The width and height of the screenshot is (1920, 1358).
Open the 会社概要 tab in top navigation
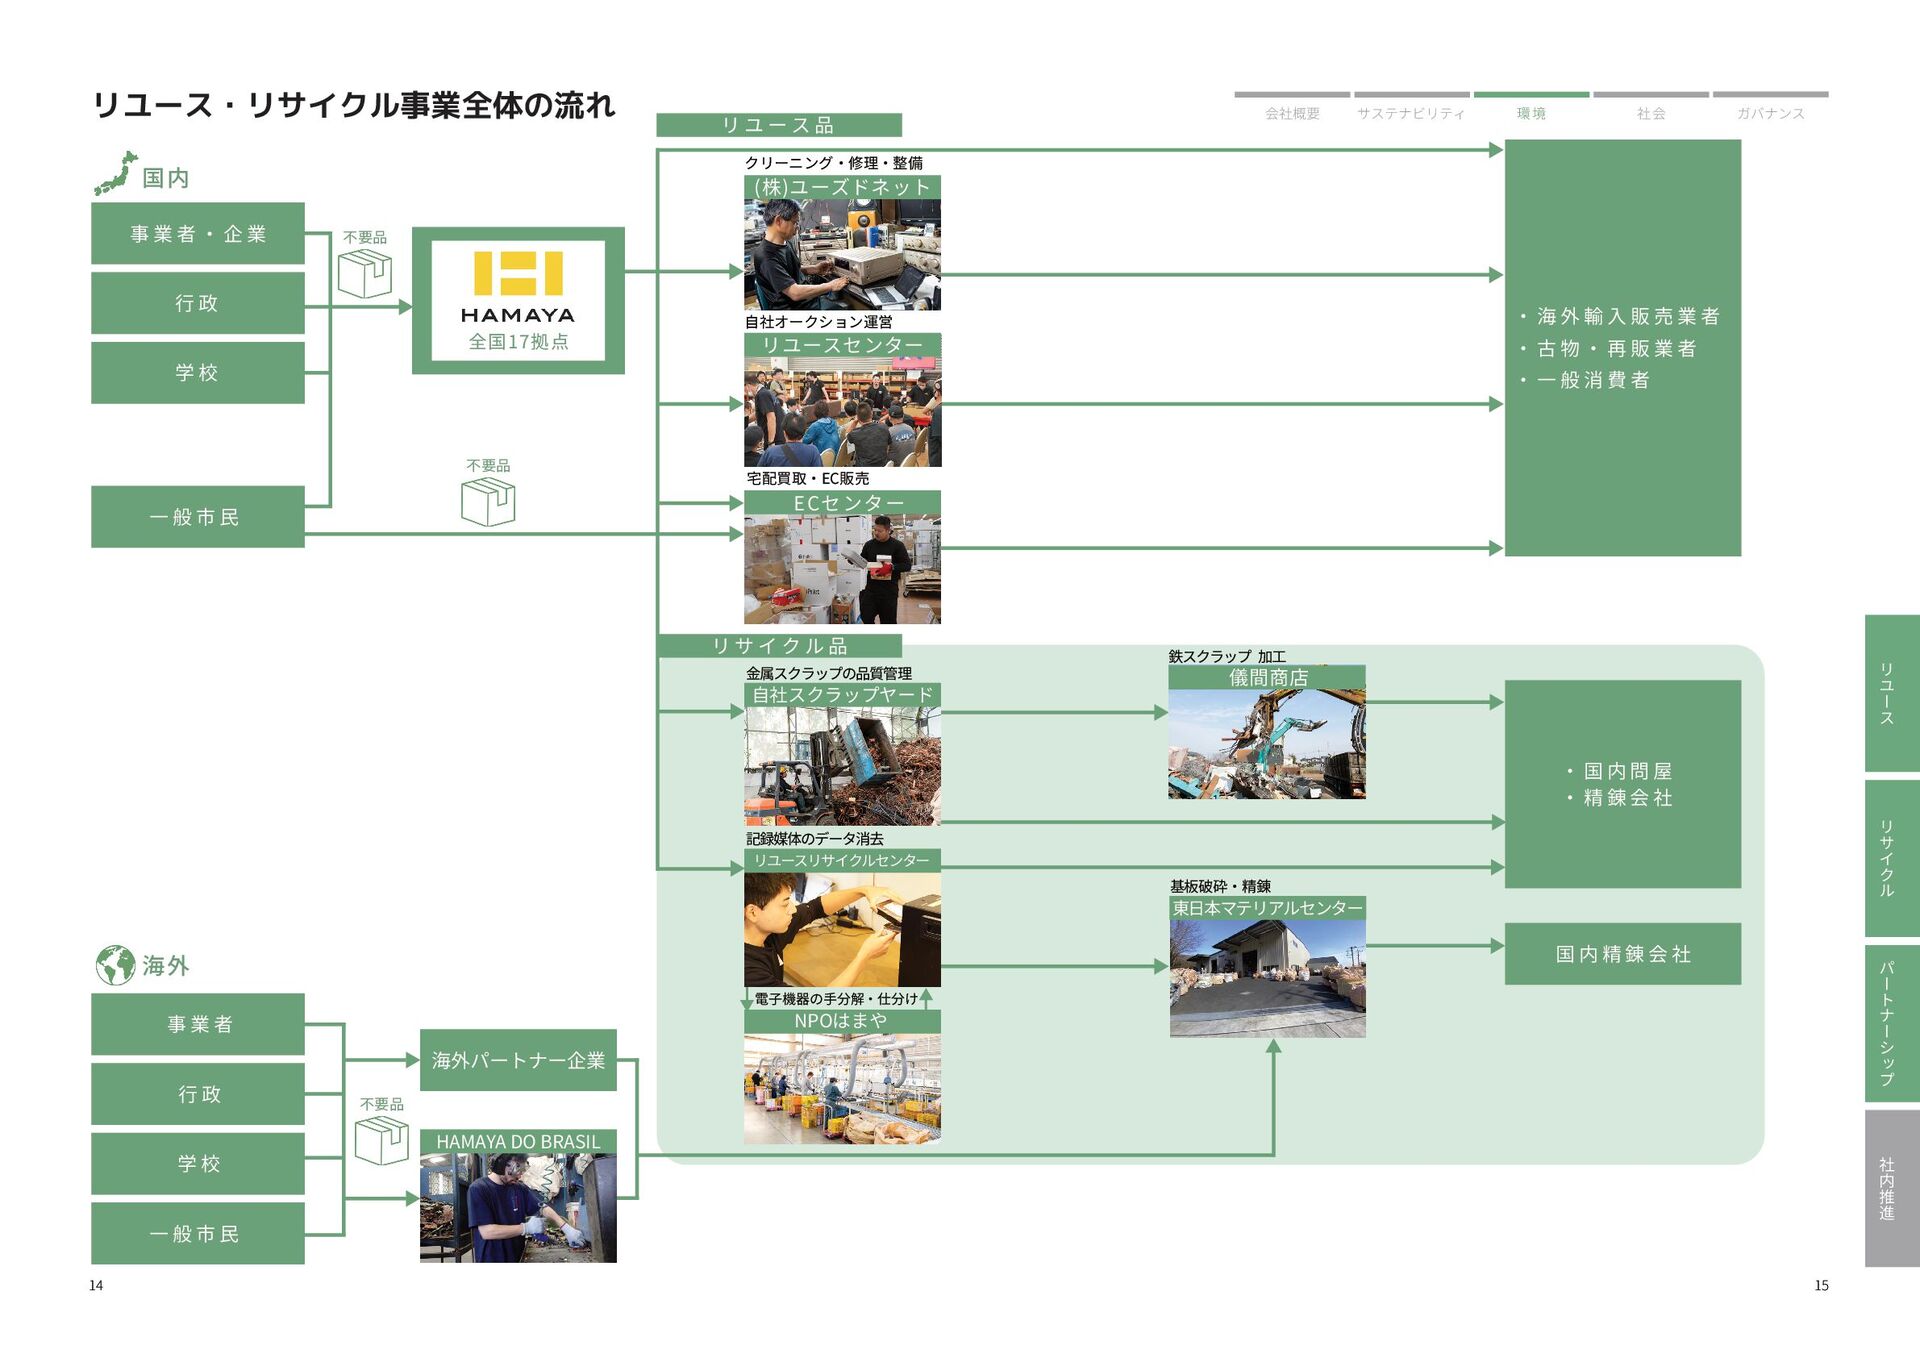point(1292,113)
